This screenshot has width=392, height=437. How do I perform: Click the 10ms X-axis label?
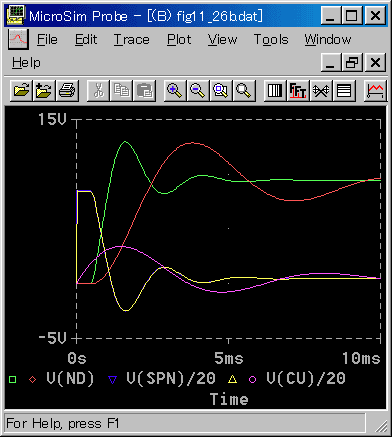pyautogui.click(x=361, y=359)
